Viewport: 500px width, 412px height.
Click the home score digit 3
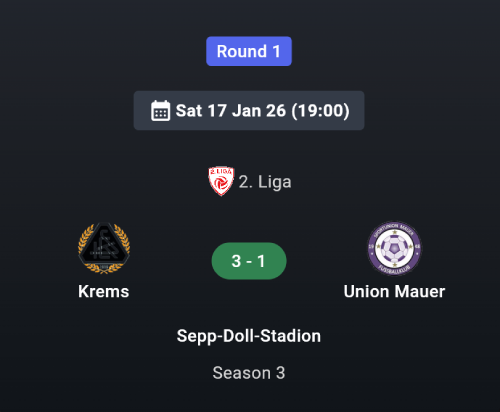pos(236,261)
